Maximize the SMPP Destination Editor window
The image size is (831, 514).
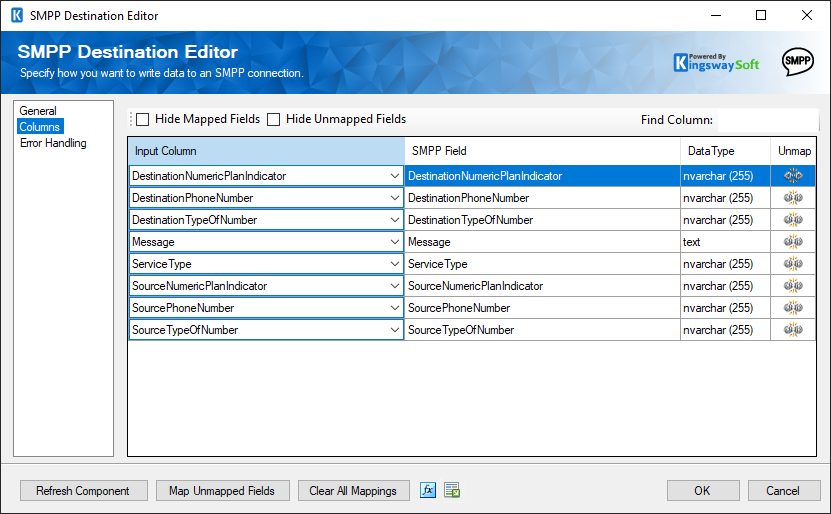[x=761, y=15]
